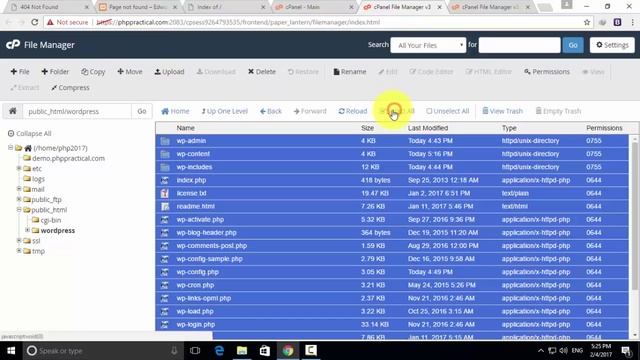The width and height of the screenshot is (640, 360).
Task: Select demo.phppractical.com in the tree
Action: pos(68,158)
